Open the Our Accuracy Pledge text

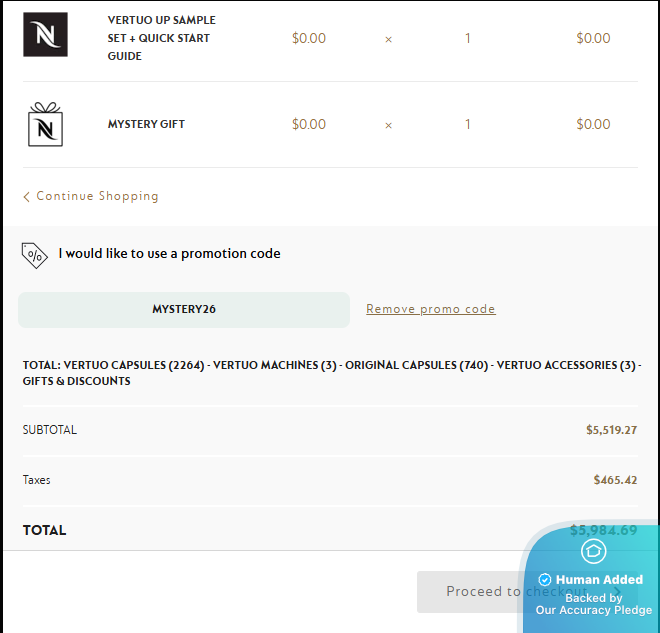(x=593, y=610)
